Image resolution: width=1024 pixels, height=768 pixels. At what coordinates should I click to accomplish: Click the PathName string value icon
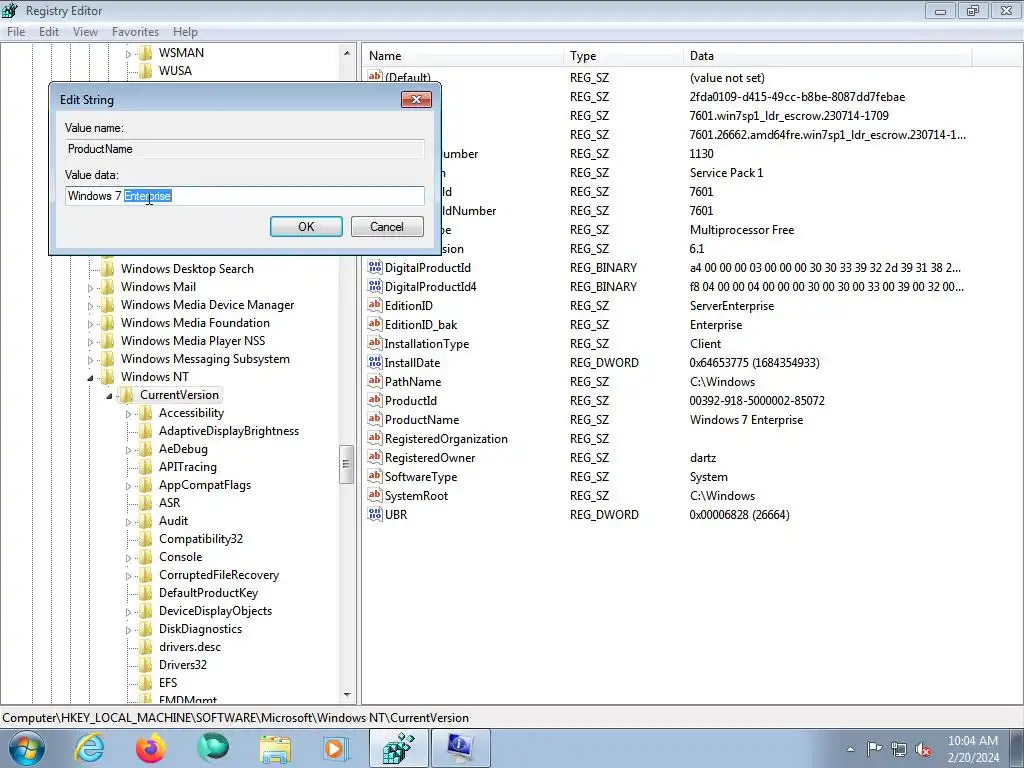coord(375,381)
